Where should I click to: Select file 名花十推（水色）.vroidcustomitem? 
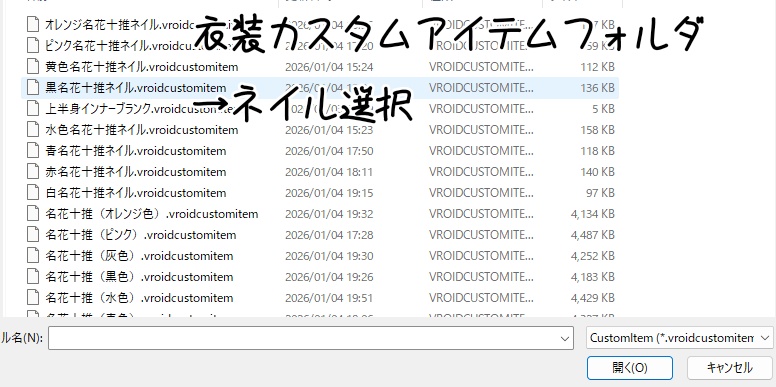(x=139, y=298)
